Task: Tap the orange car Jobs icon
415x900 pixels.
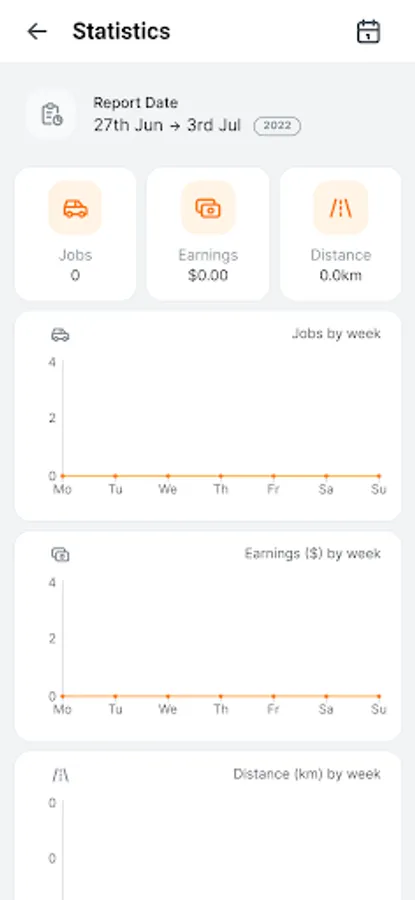Action: [x=75, y=208]
